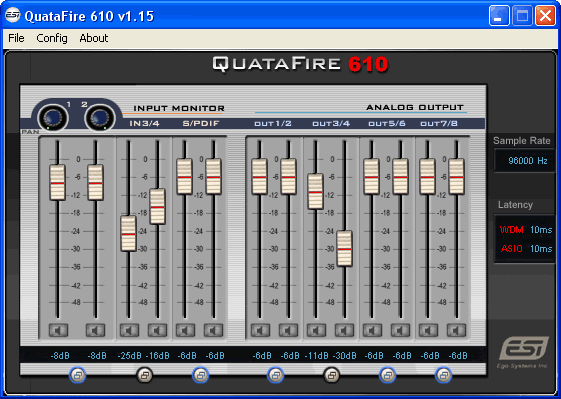Click the IN4 fader handle at -16dB
Screen dimensions: 561x399
[157, 206]
